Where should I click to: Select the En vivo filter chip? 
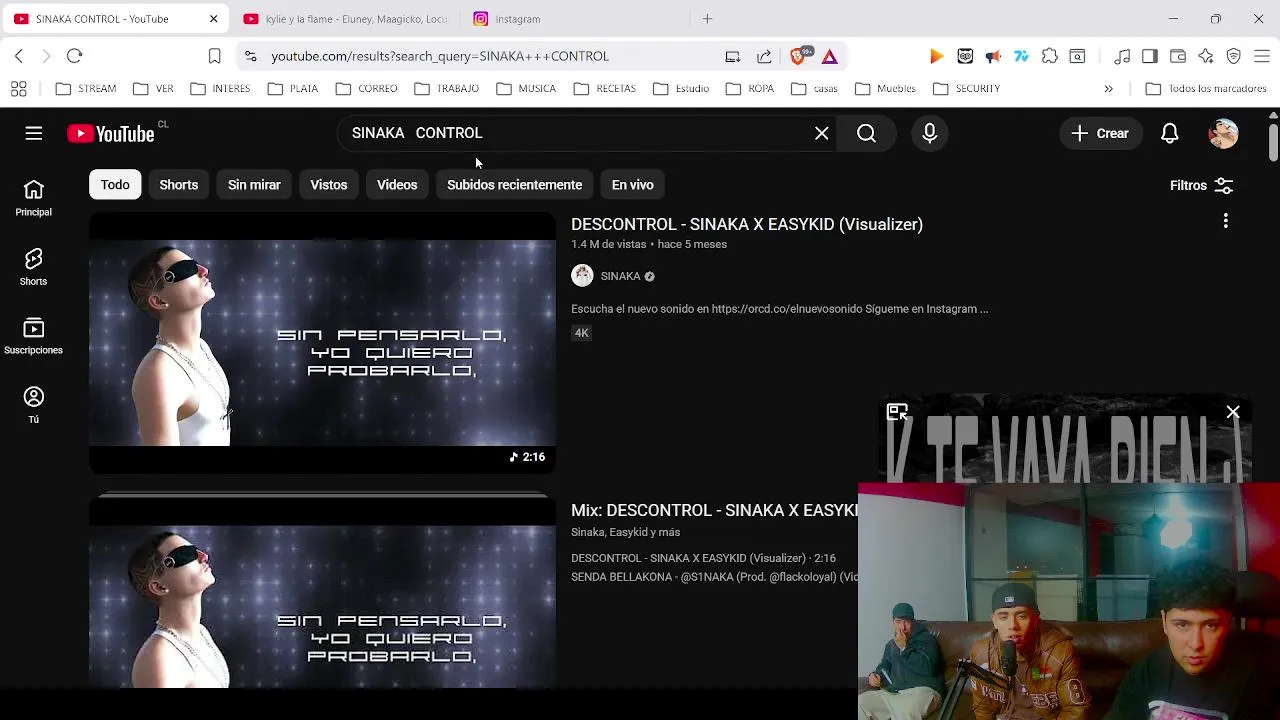633,185
